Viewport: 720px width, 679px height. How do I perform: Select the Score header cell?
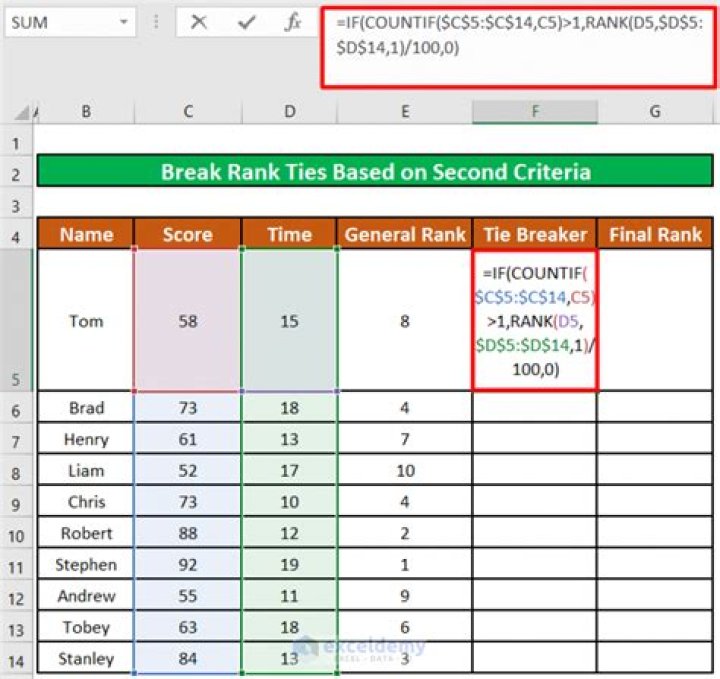coord(187,234)
